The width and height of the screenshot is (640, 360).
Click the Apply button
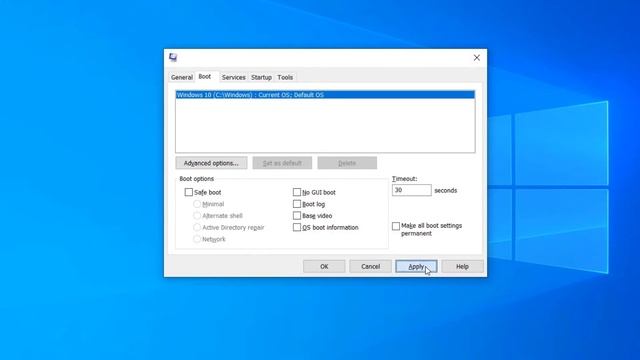pyautogui.click(x=416, y=267)
